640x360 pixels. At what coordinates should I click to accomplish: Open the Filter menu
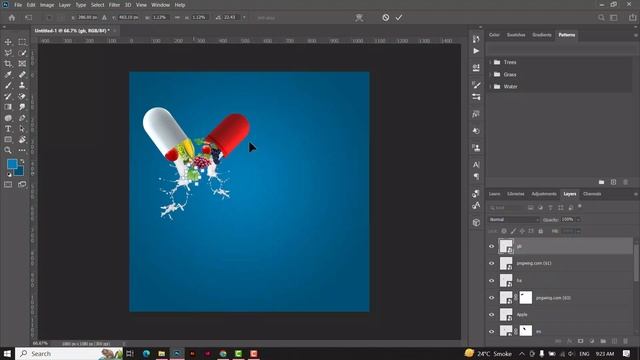click(x=114, y=5)
